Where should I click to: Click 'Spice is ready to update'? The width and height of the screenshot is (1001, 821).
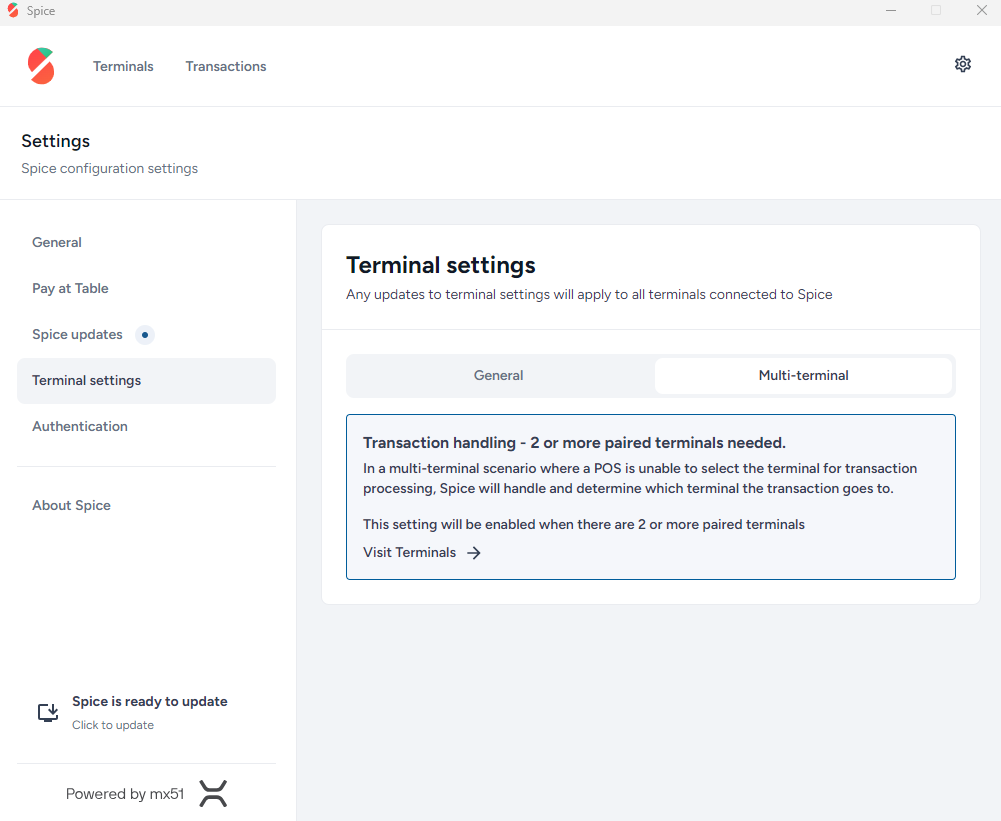coord(150,701)
